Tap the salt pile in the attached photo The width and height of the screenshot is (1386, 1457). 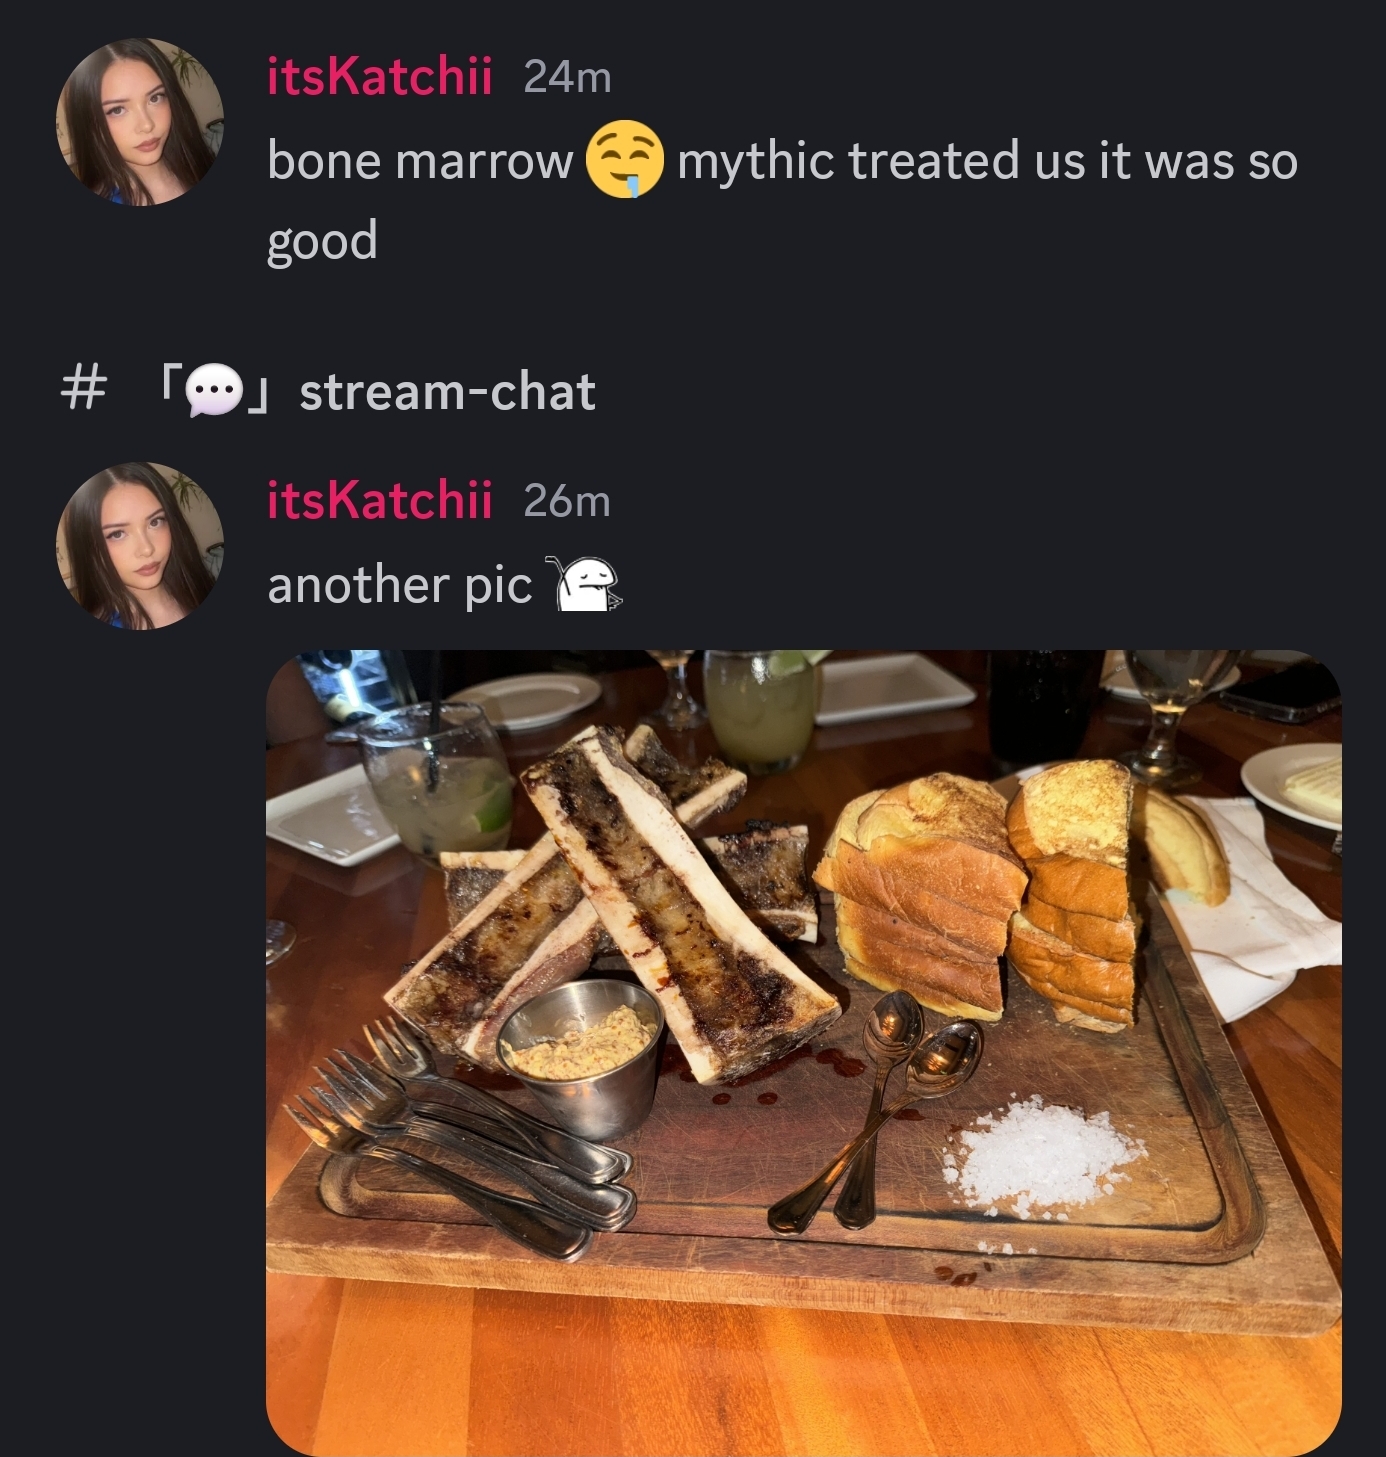coord(1040,1155)
